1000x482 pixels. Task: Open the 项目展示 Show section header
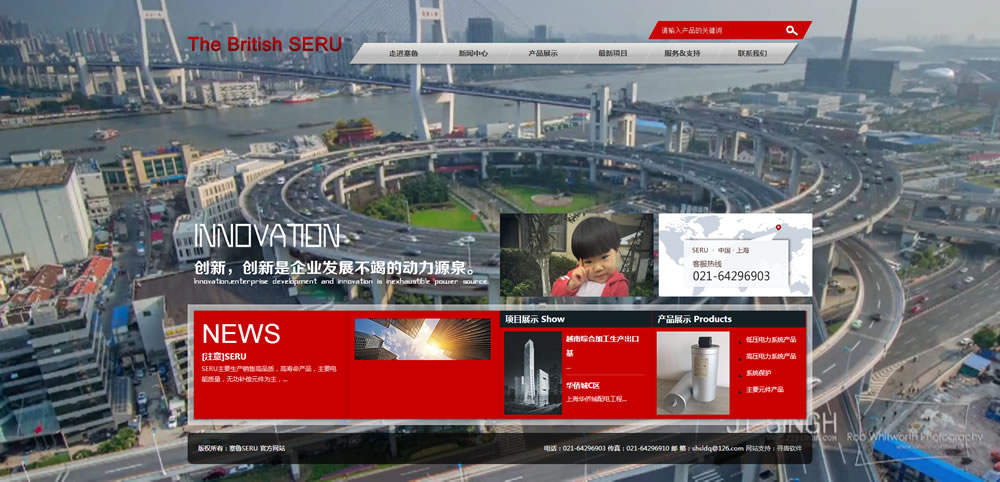535,319
